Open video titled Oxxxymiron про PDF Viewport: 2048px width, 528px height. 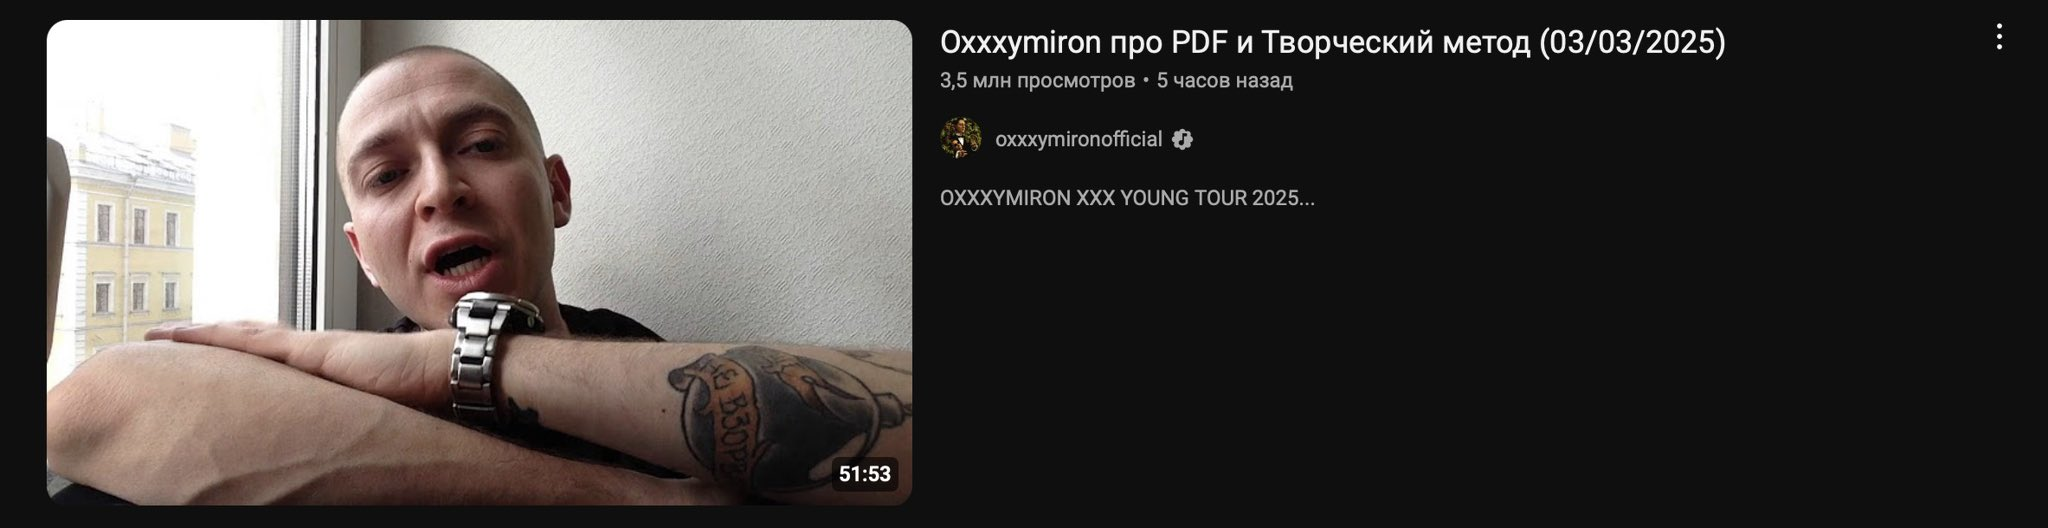1333,43
